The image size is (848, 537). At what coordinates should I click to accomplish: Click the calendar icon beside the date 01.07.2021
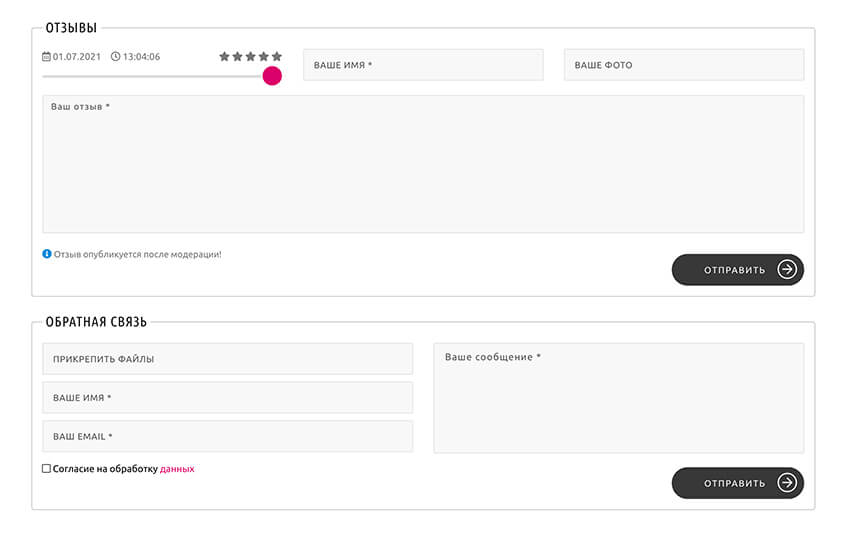47,57
